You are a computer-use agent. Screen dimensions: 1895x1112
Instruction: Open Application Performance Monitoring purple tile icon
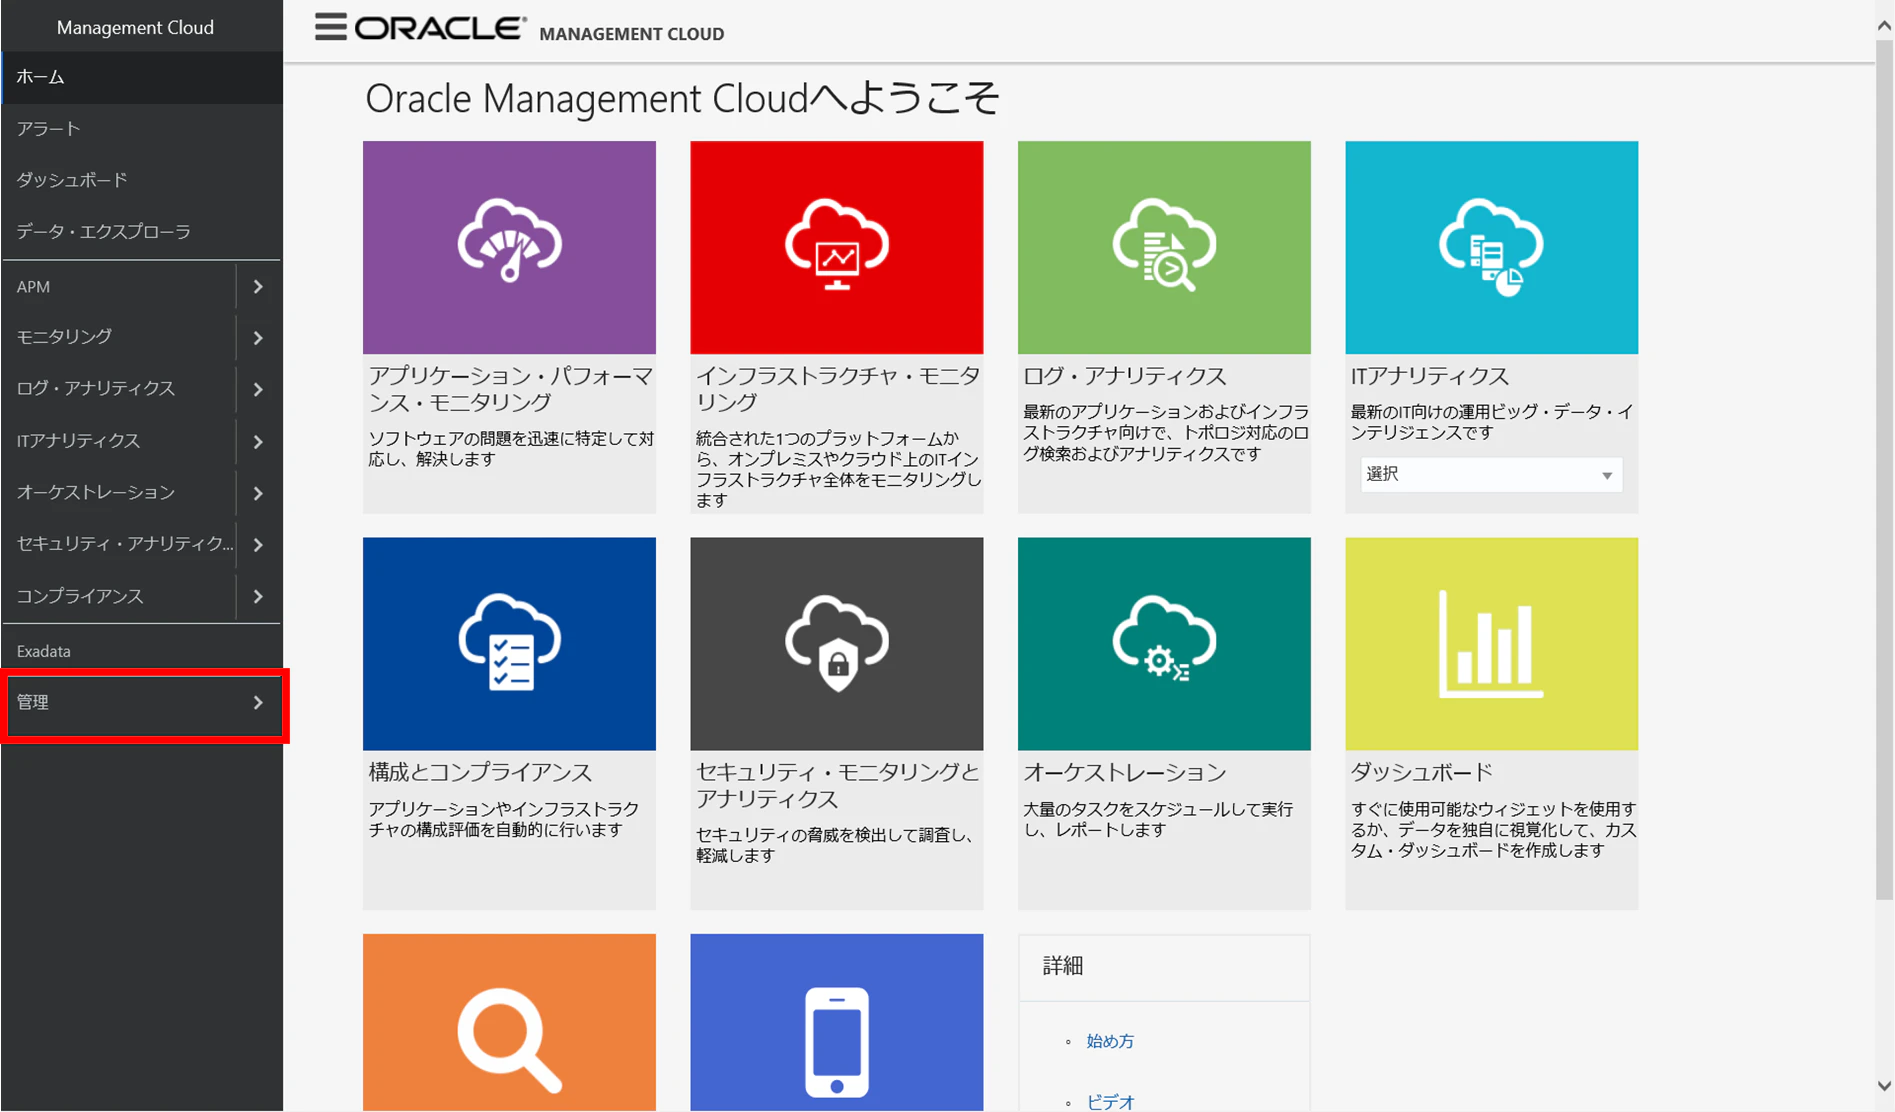[x=509, y=247]
